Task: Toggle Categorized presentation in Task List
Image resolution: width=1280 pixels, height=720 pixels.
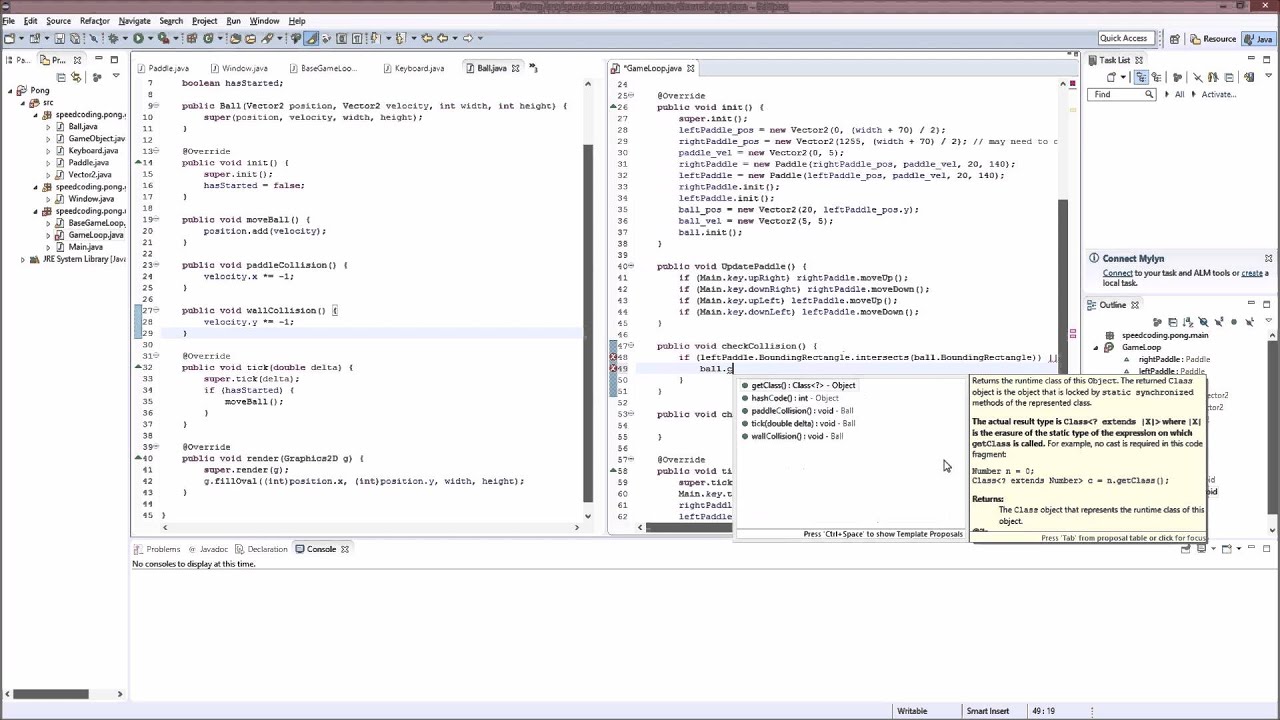Action: pos(1141,77)
